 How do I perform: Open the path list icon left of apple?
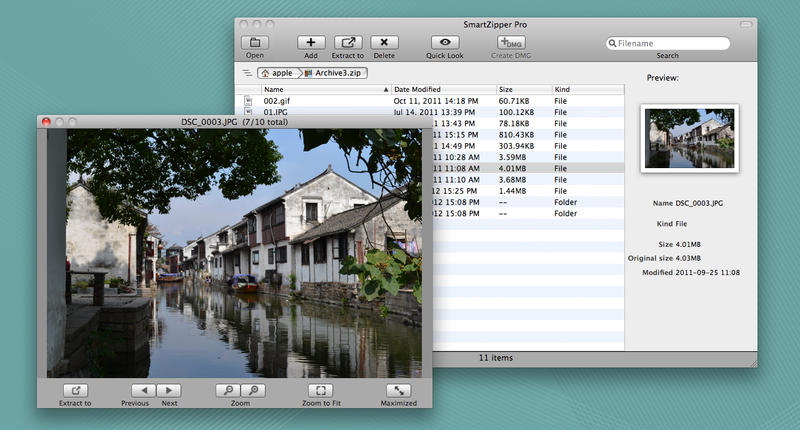click(x=247, y=73)
